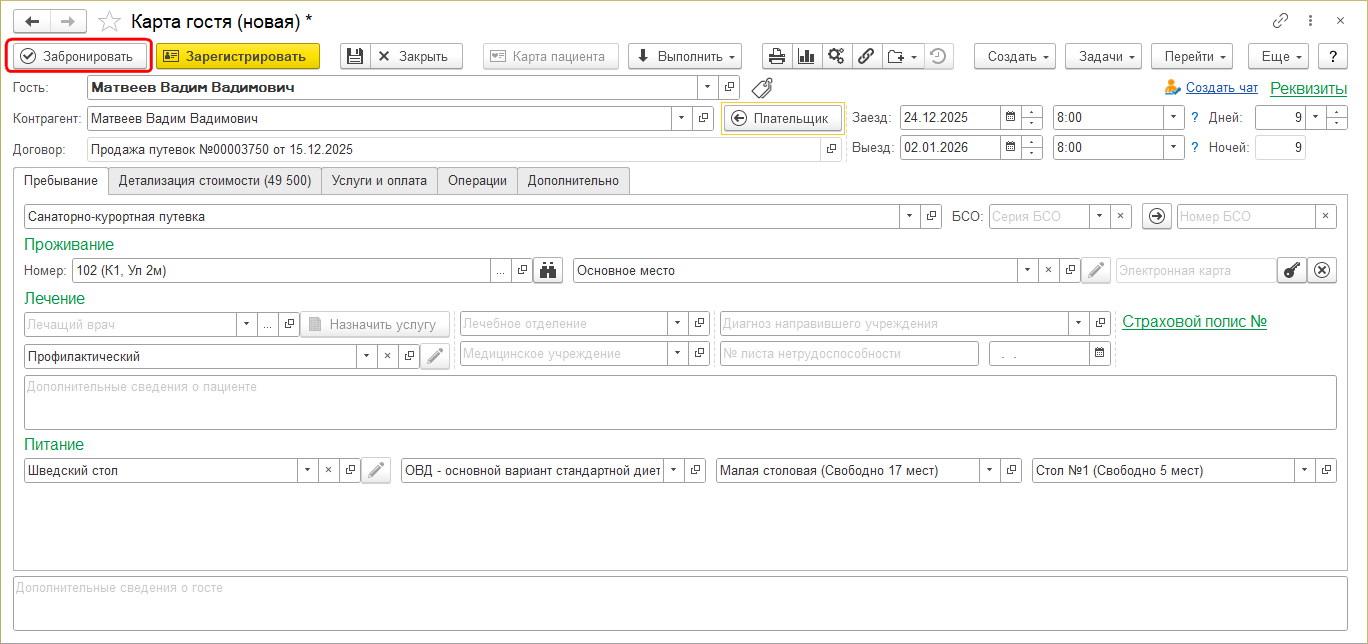Click the chain link icon in toolbar
Viewport: 1368px width, 644px height.
pos(866,57)
